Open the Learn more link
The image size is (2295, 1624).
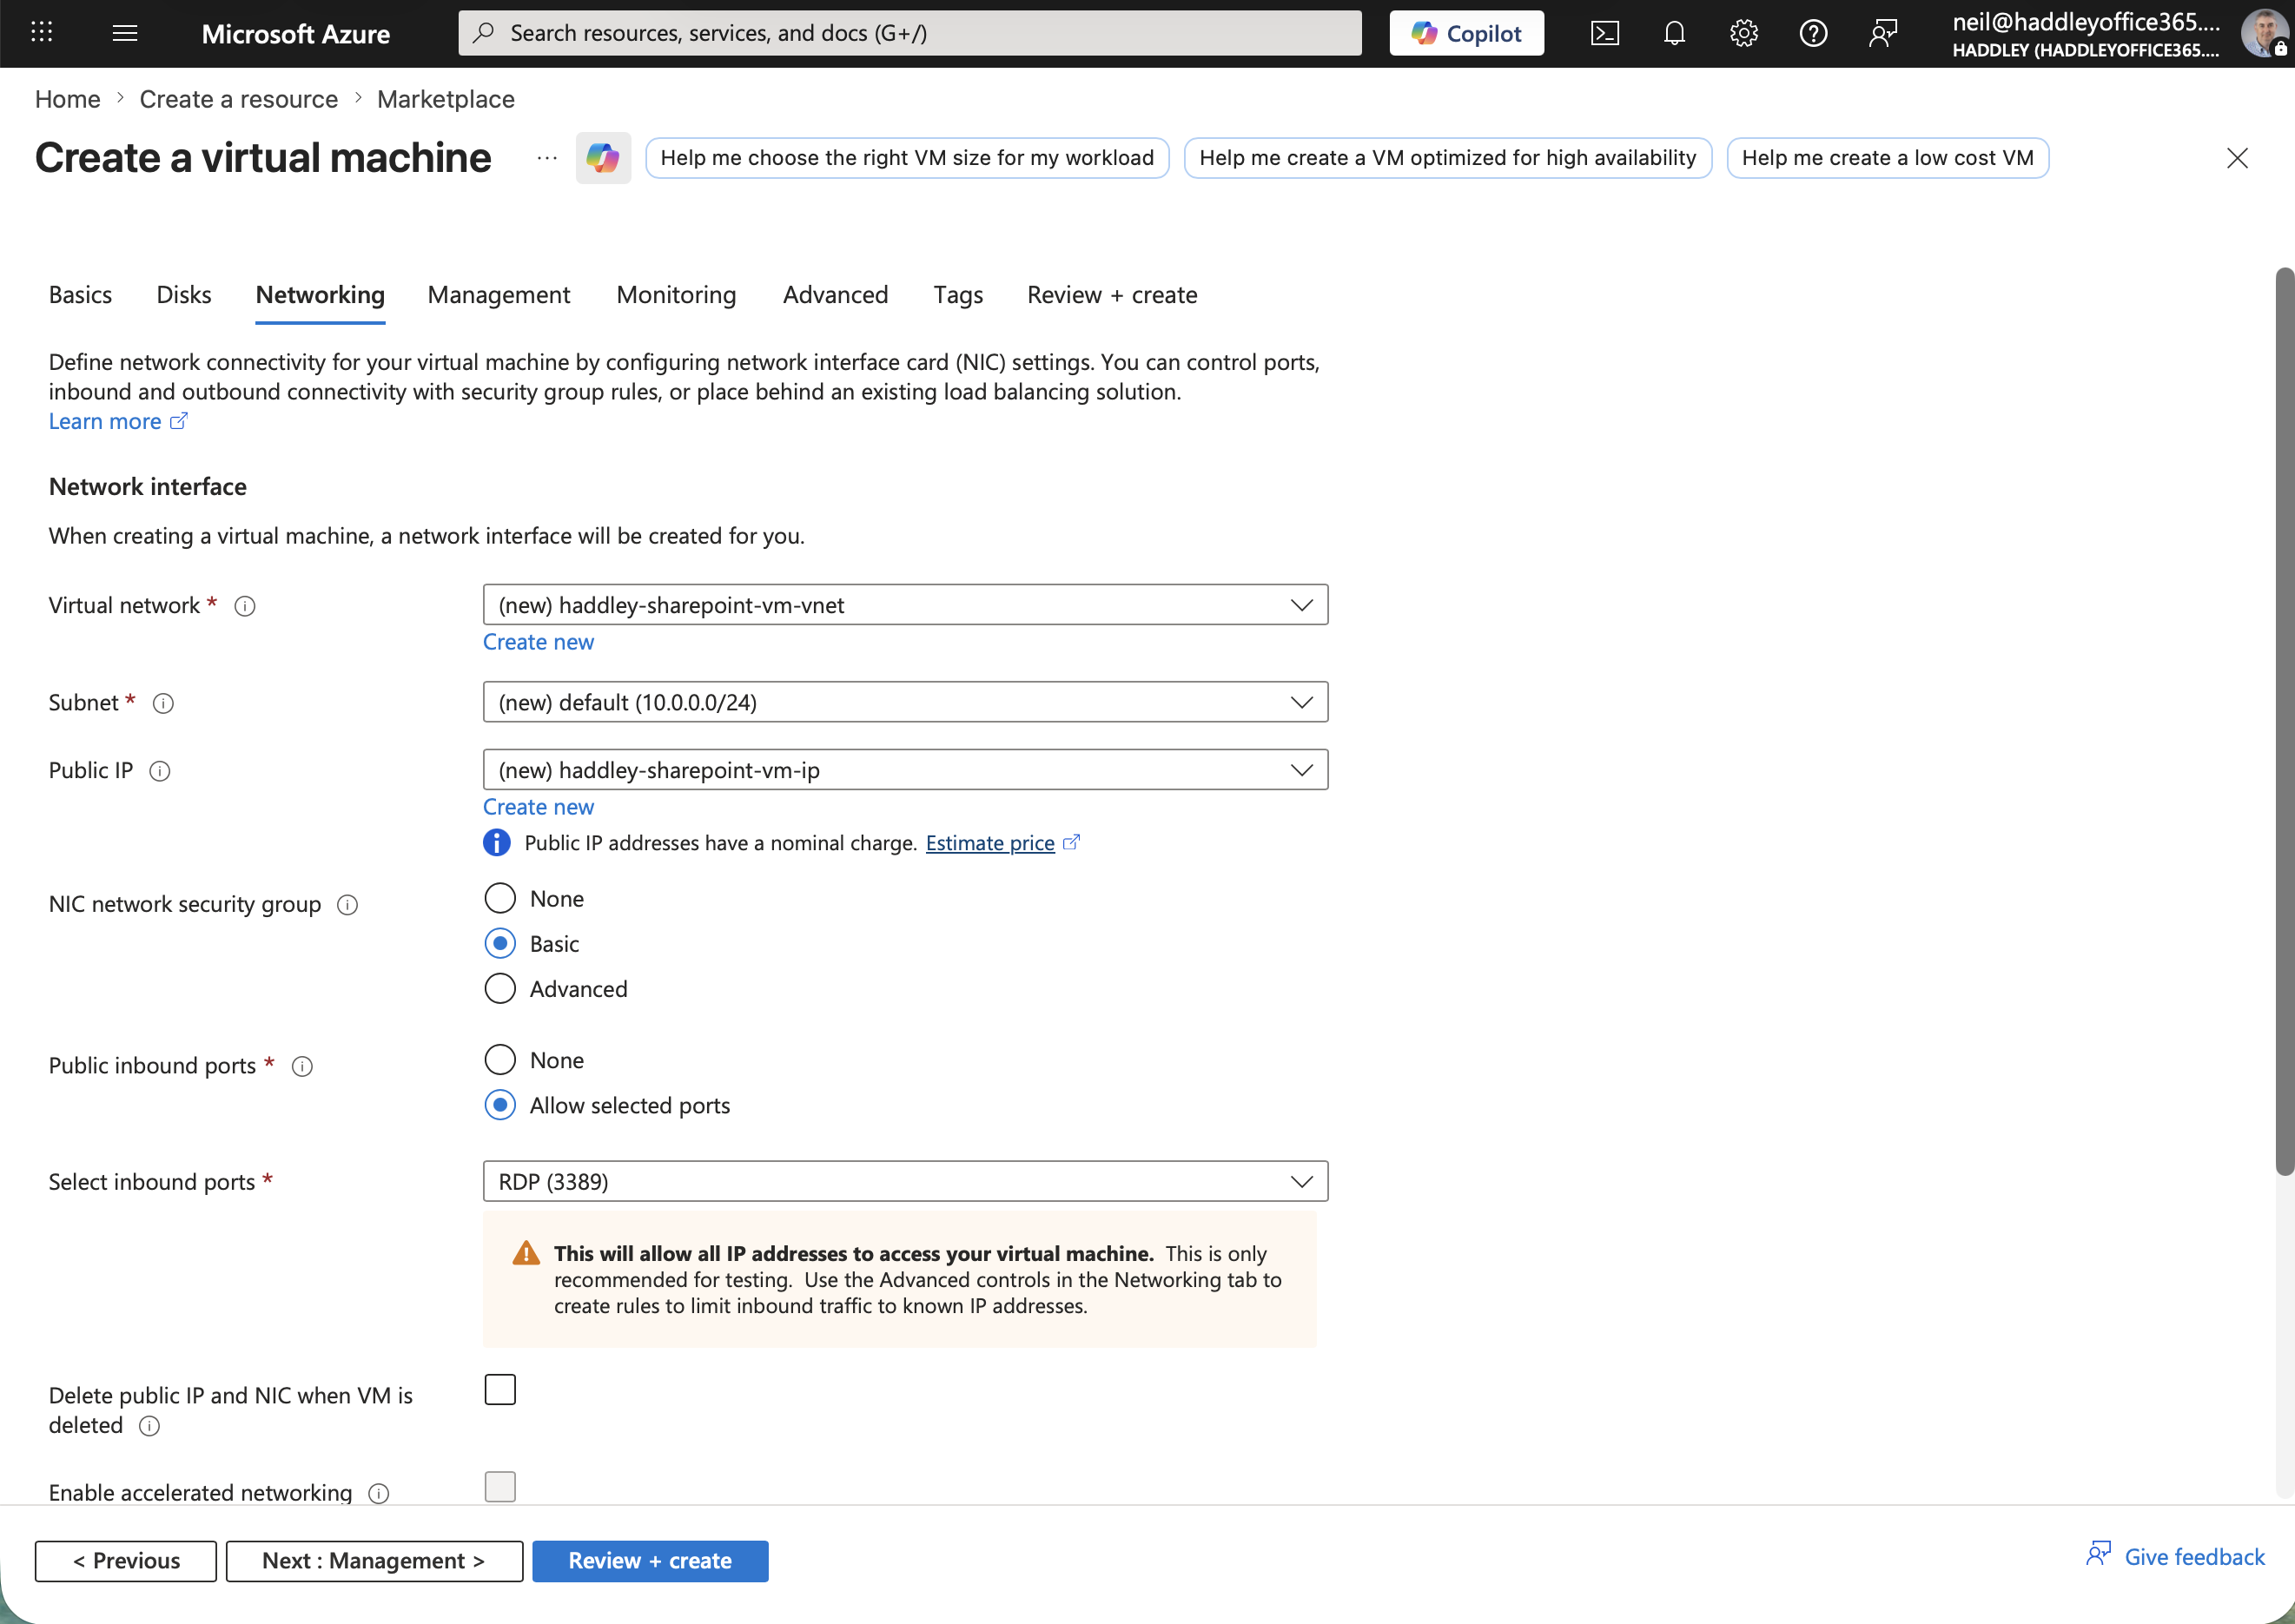[105, 421]
